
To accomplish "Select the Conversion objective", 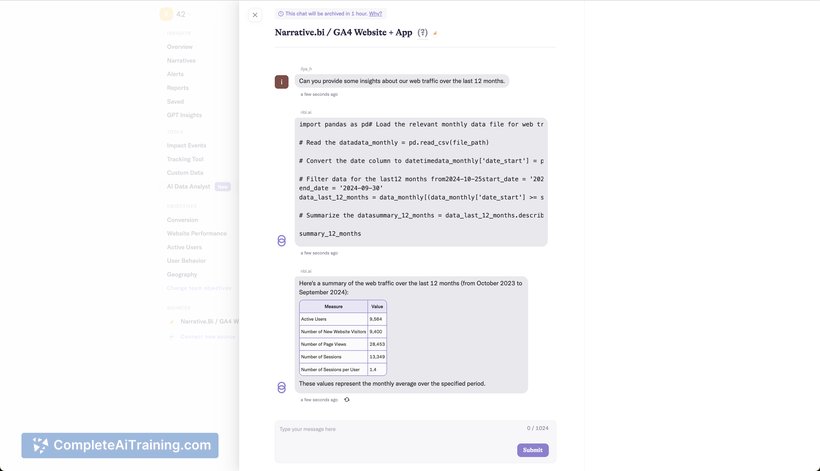I will pos(183,220).
